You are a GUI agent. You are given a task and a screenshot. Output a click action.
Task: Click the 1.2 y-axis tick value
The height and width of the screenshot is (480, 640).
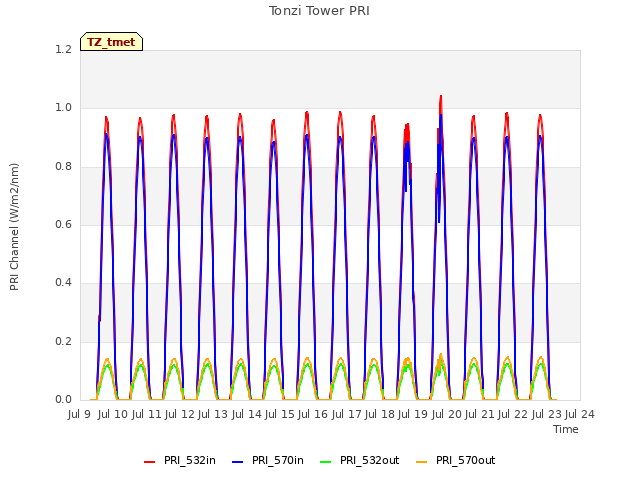pyautogui.click(x=64, y=49)
